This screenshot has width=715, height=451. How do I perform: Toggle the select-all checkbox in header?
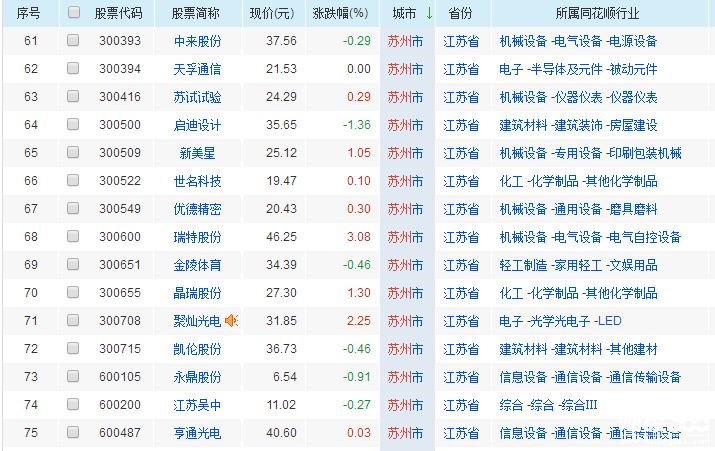73,12
